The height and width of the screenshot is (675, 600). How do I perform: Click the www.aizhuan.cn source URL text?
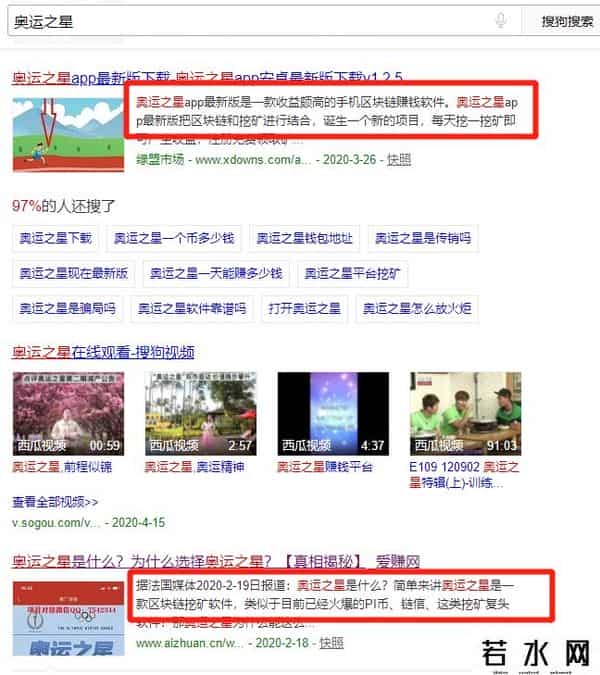(x=189, y=643)
